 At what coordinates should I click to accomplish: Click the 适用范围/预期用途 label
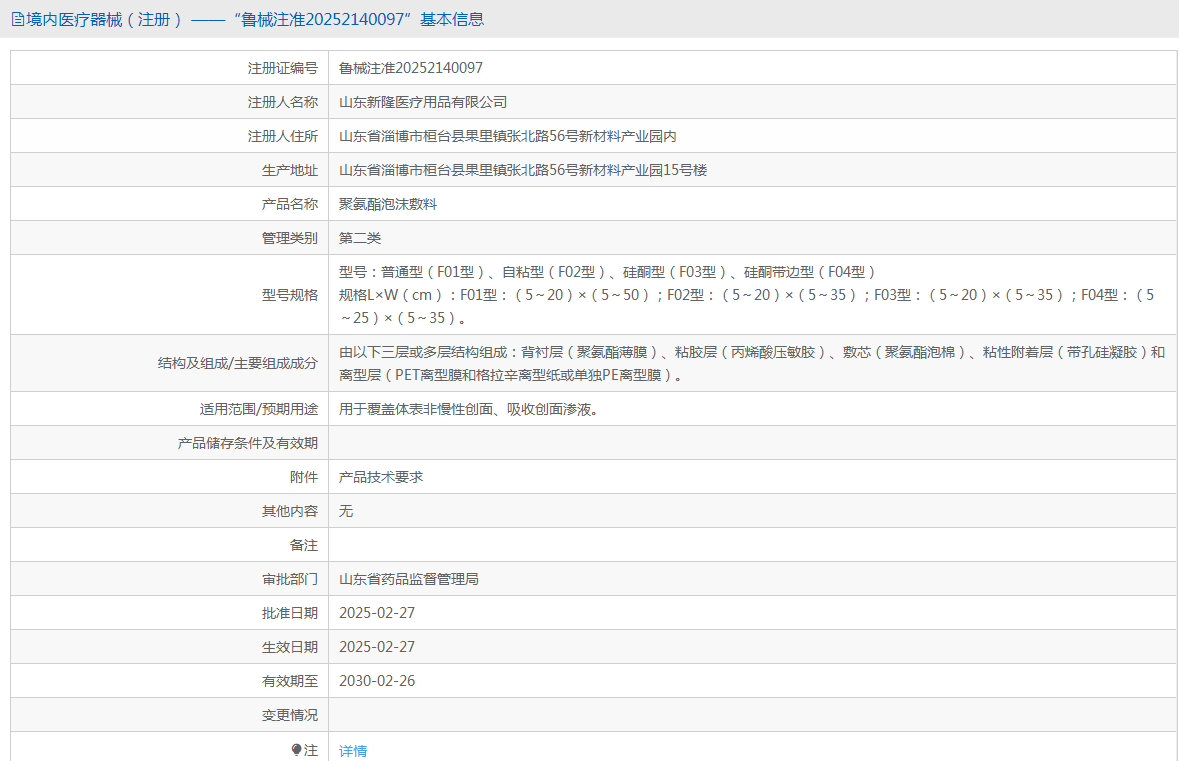[x=259, y=409]
